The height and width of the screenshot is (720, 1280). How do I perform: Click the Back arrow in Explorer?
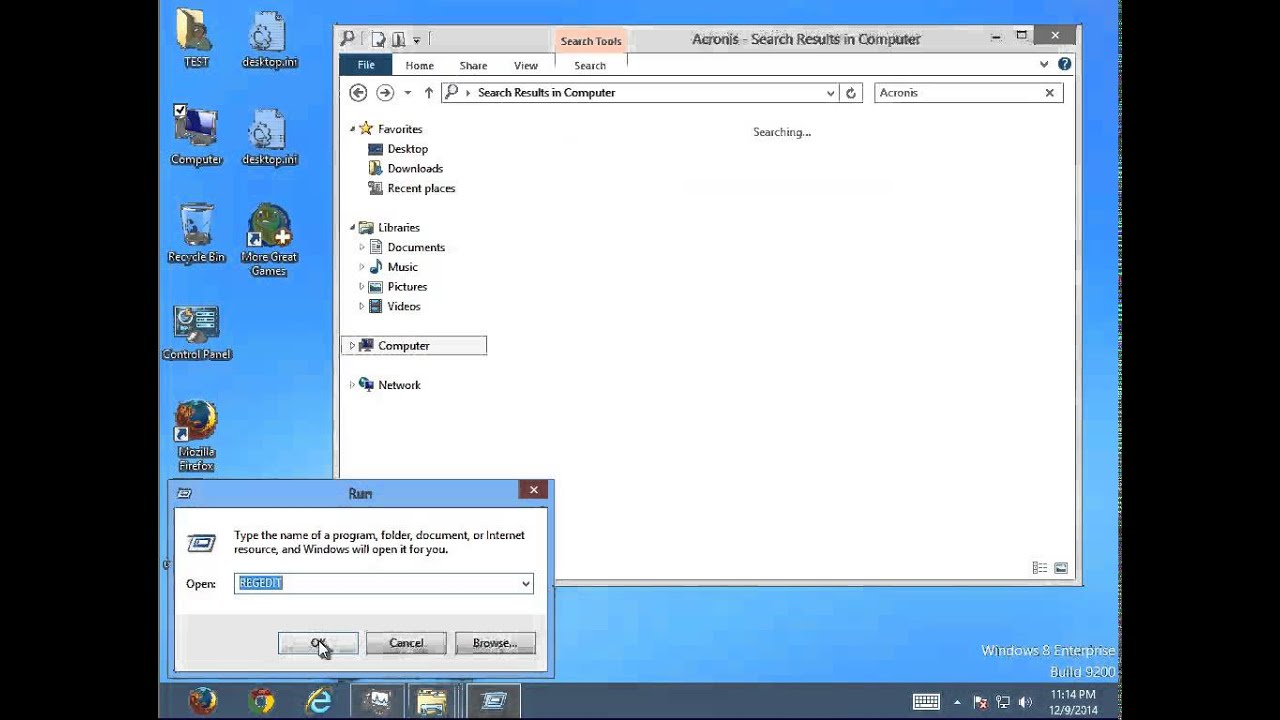click(x=358, y=92)
